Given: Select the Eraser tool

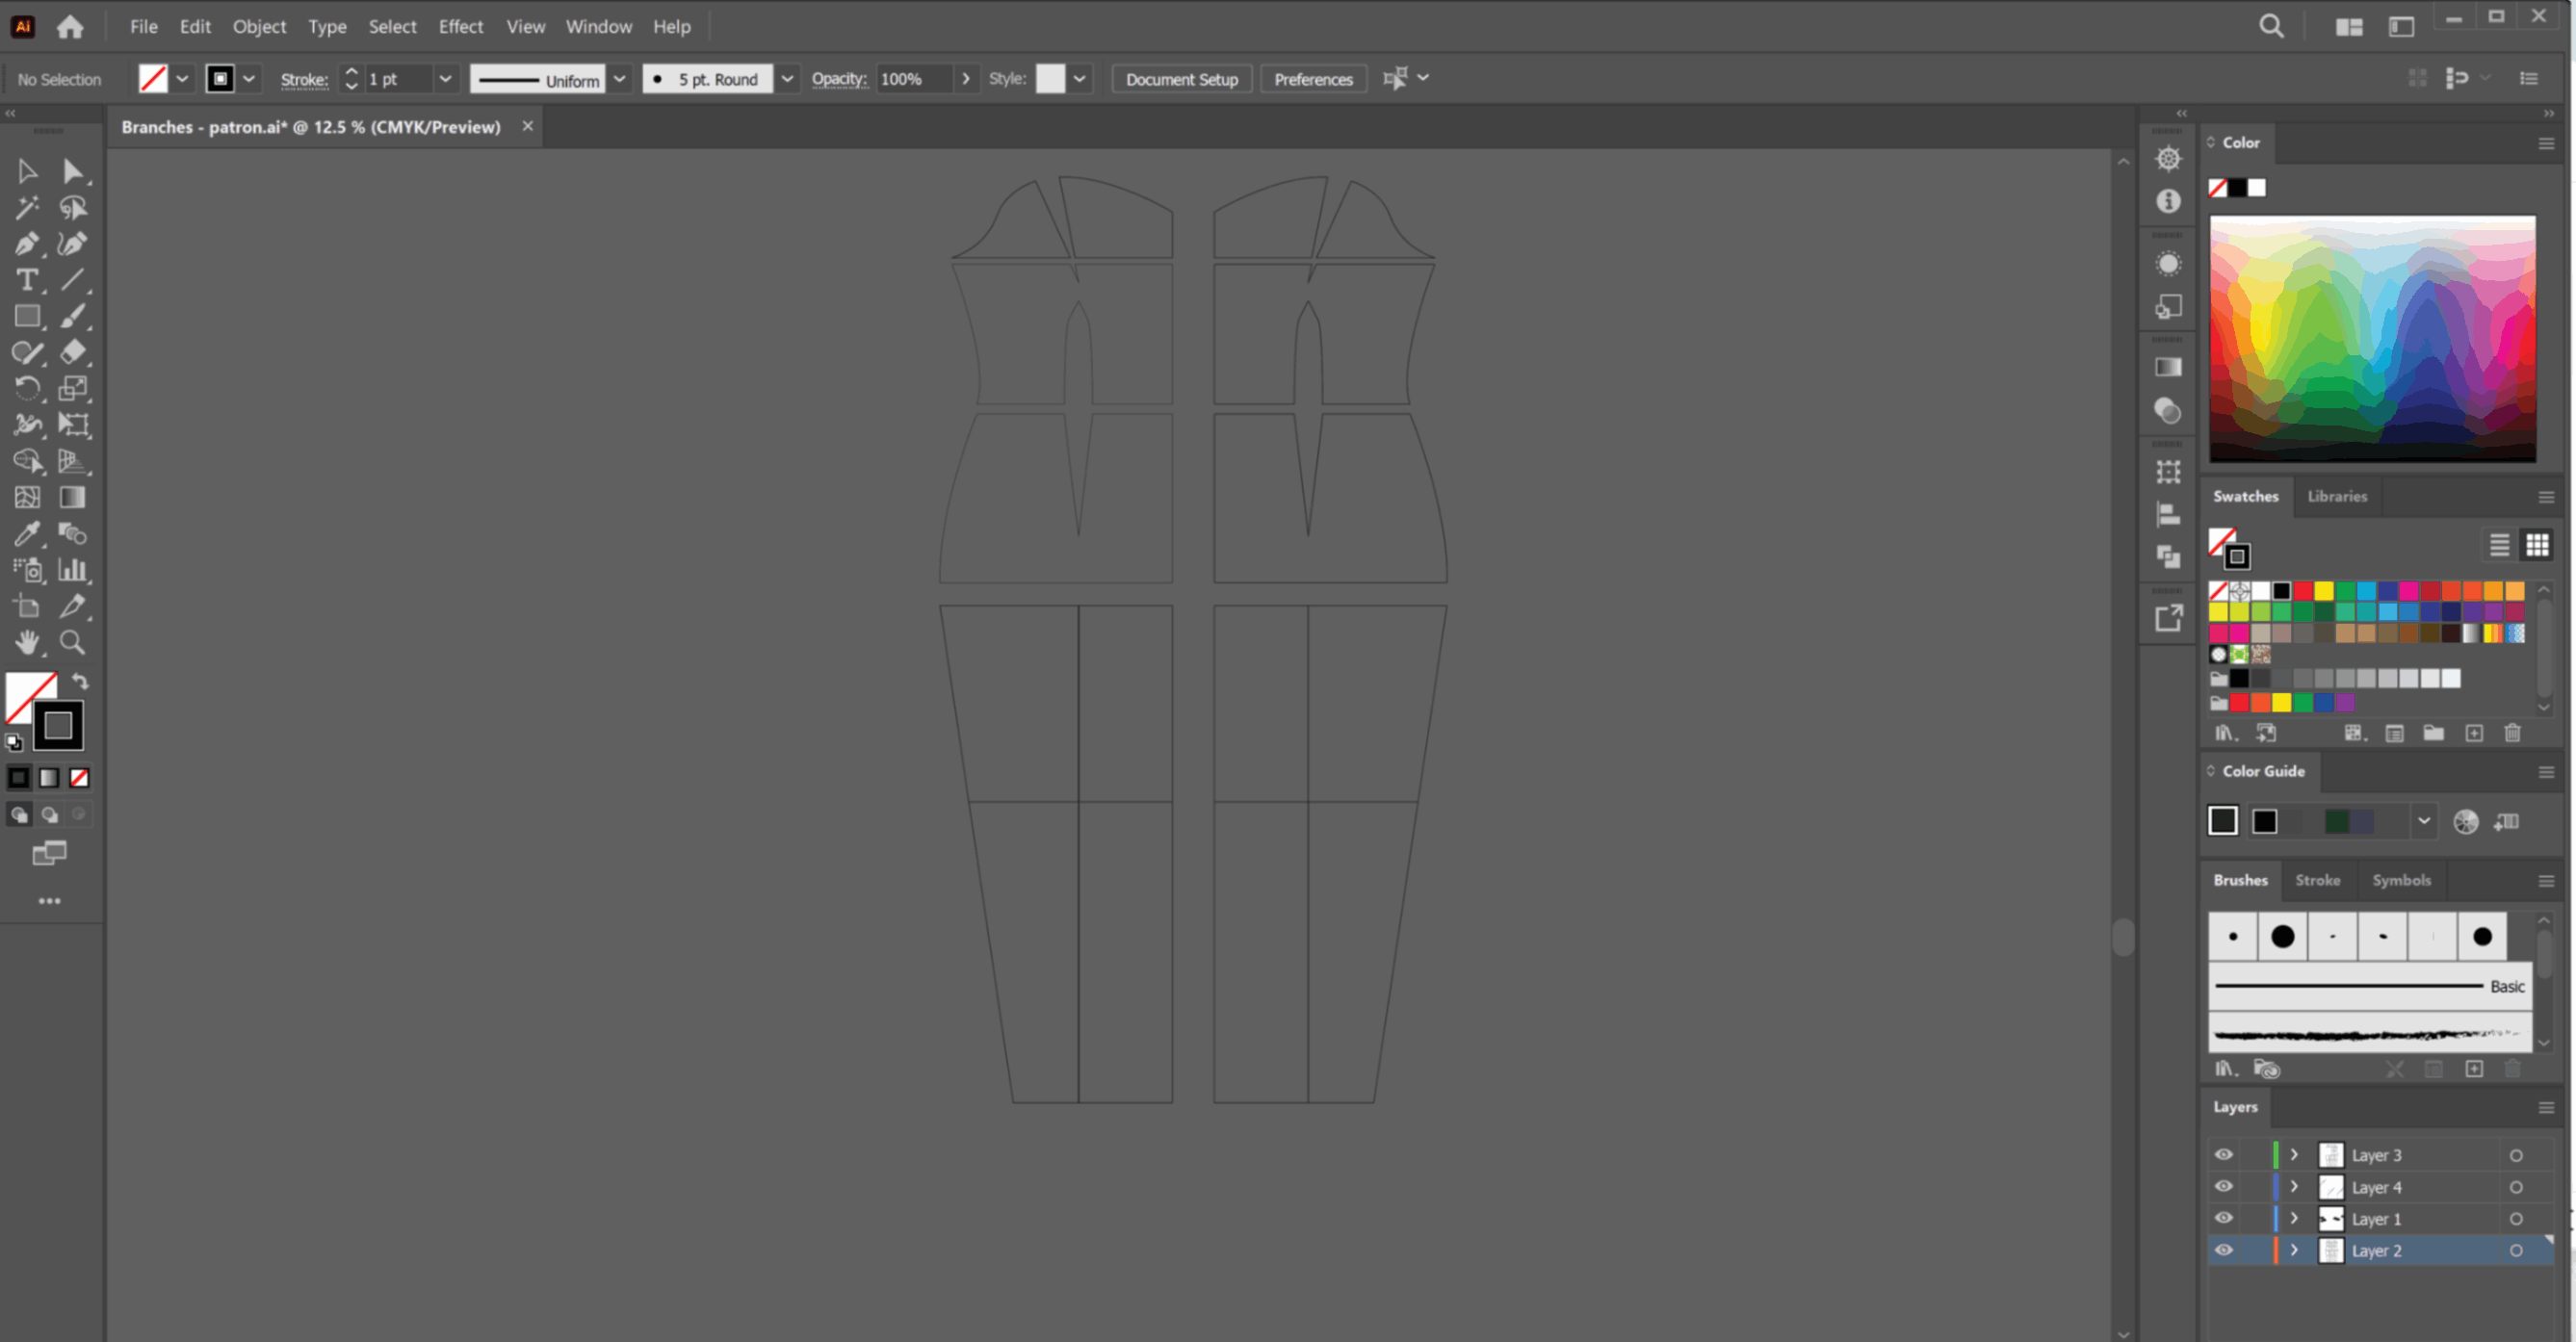Looking at the screenshot, I should [72, 352].
